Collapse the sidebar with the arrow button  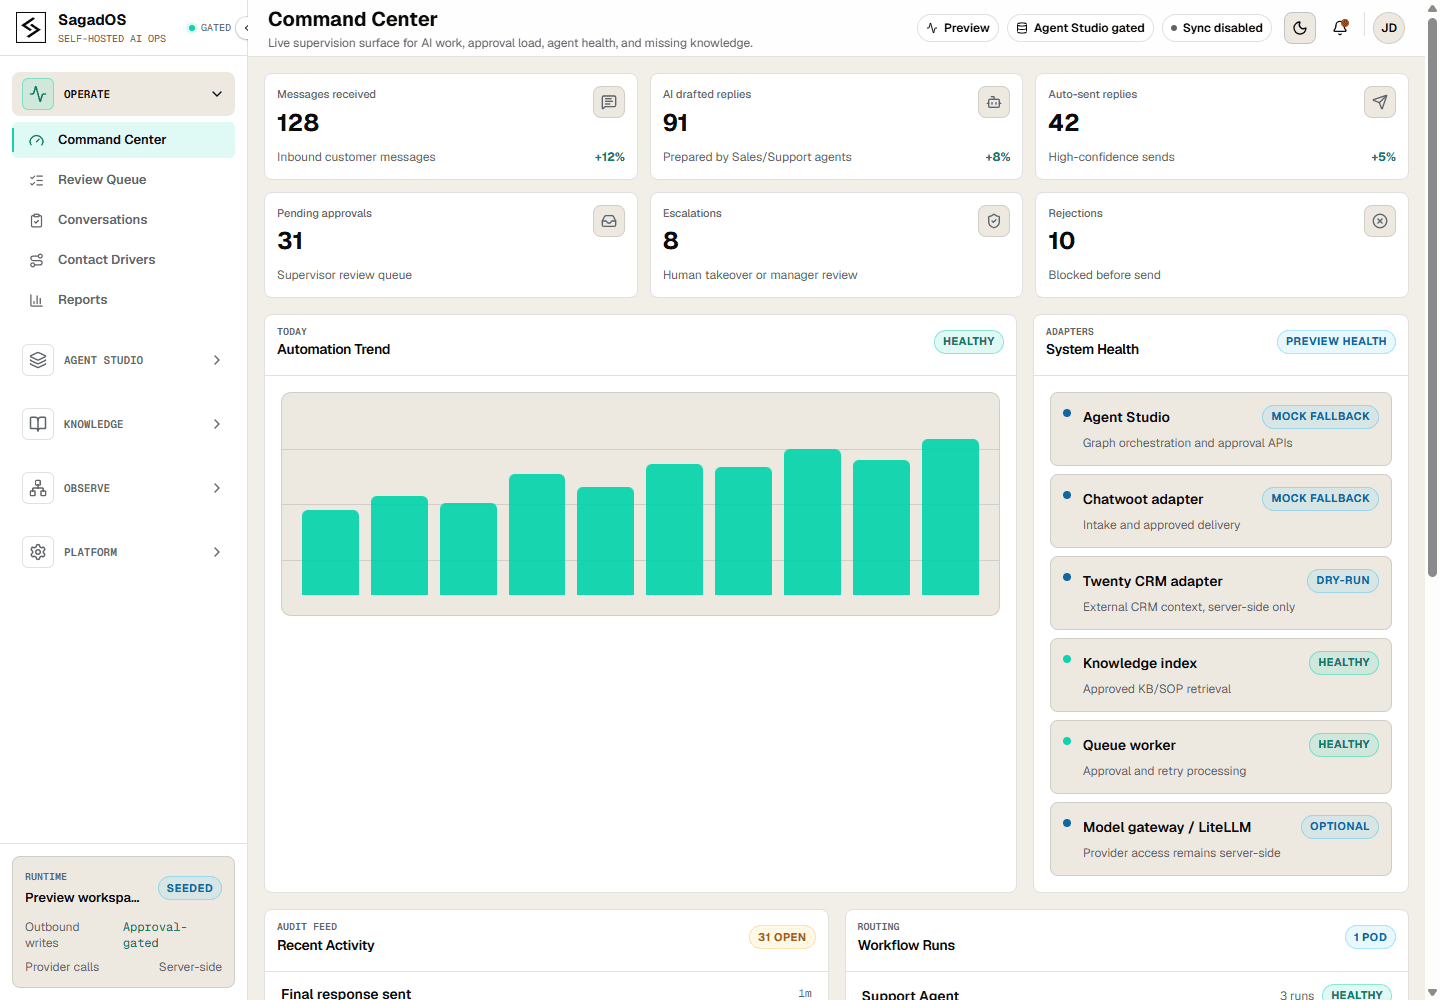coord(243,28)
